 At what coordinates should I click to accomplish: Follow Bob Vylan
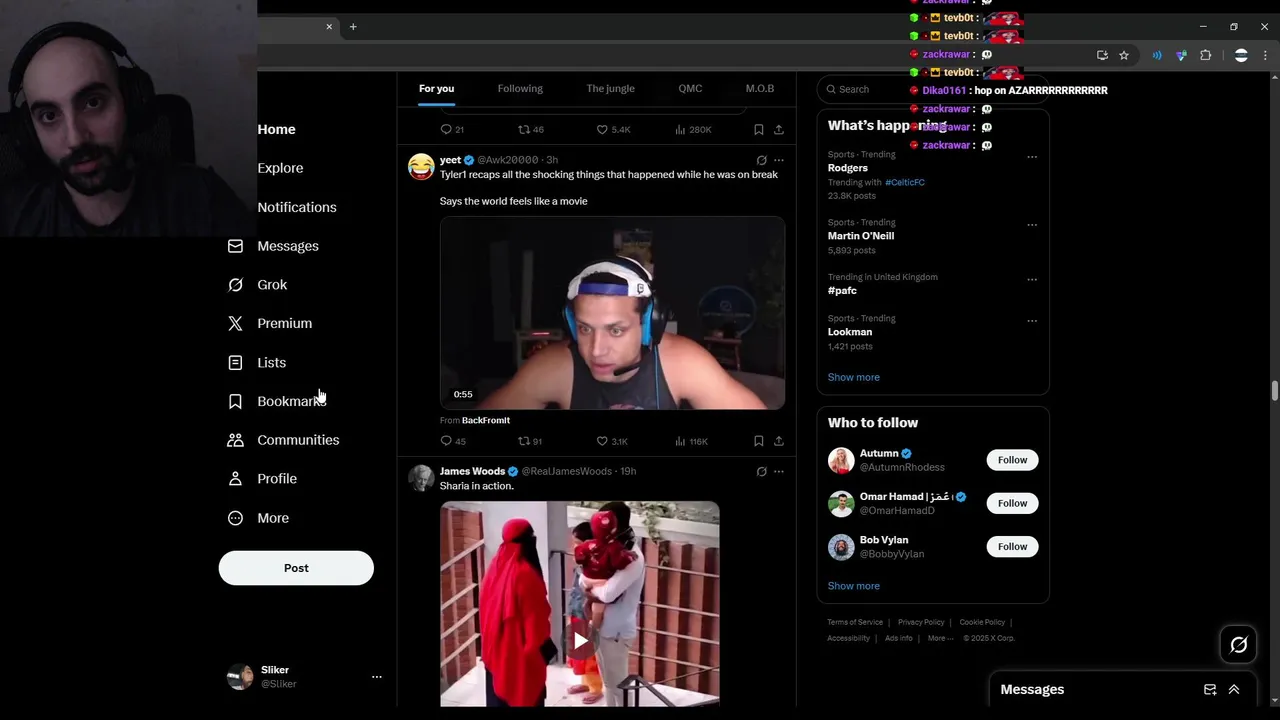pos(1012,546)
